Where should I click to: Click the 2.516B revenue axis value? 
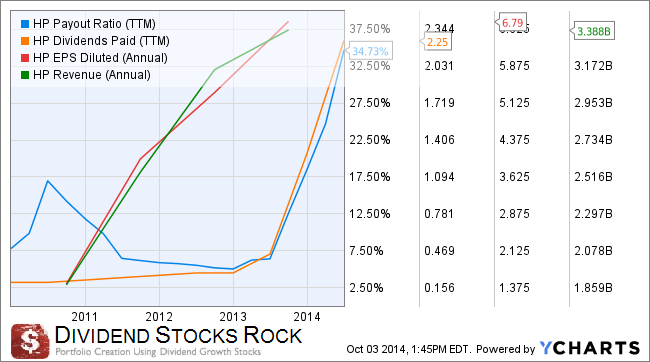click(x=593, y=177)
